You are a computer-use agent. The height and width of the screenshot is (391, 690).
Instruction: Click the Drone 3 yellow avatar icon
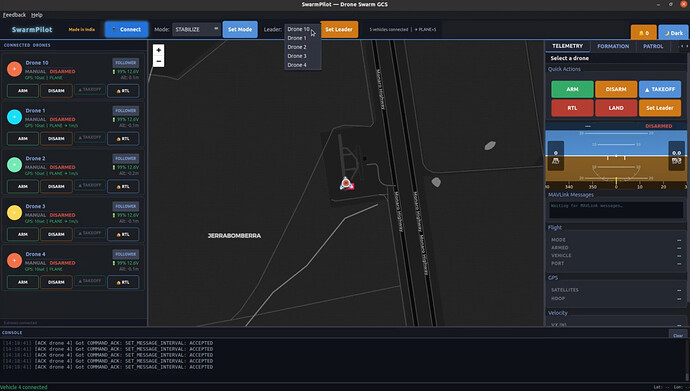15,212
